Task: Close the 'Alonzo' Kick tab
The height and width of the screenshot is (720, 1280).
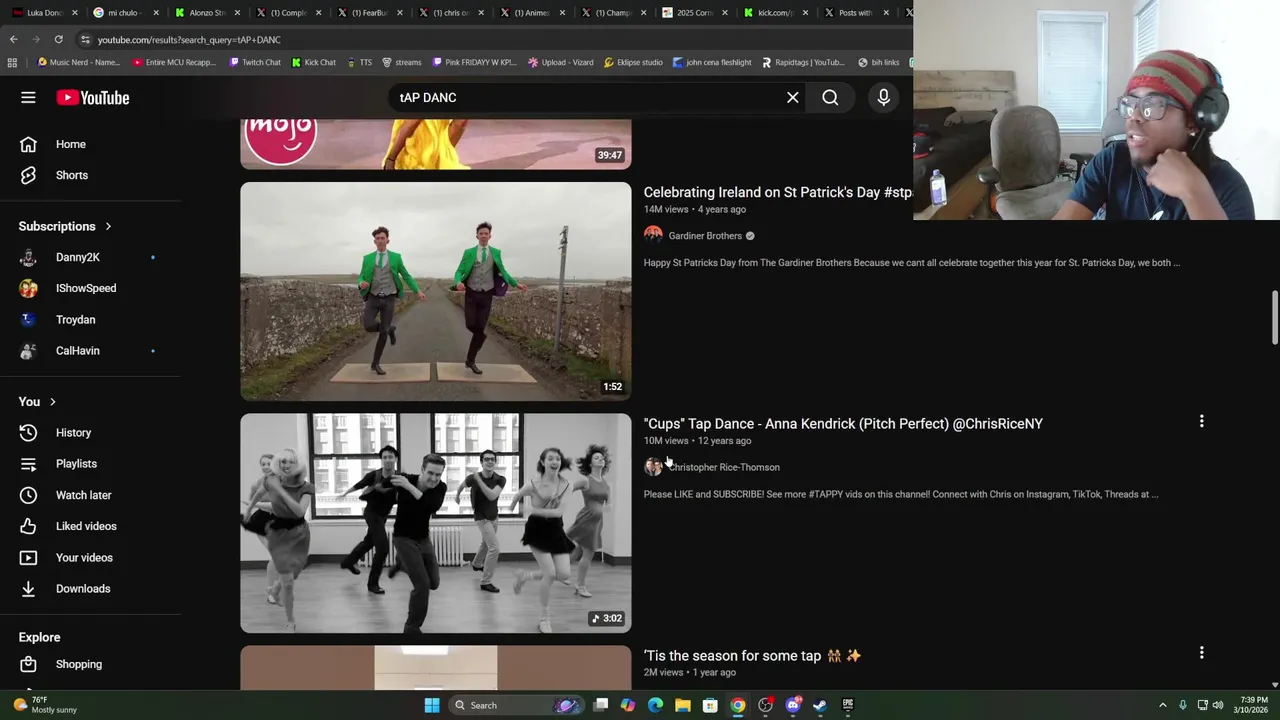Action: coord(237,13)
